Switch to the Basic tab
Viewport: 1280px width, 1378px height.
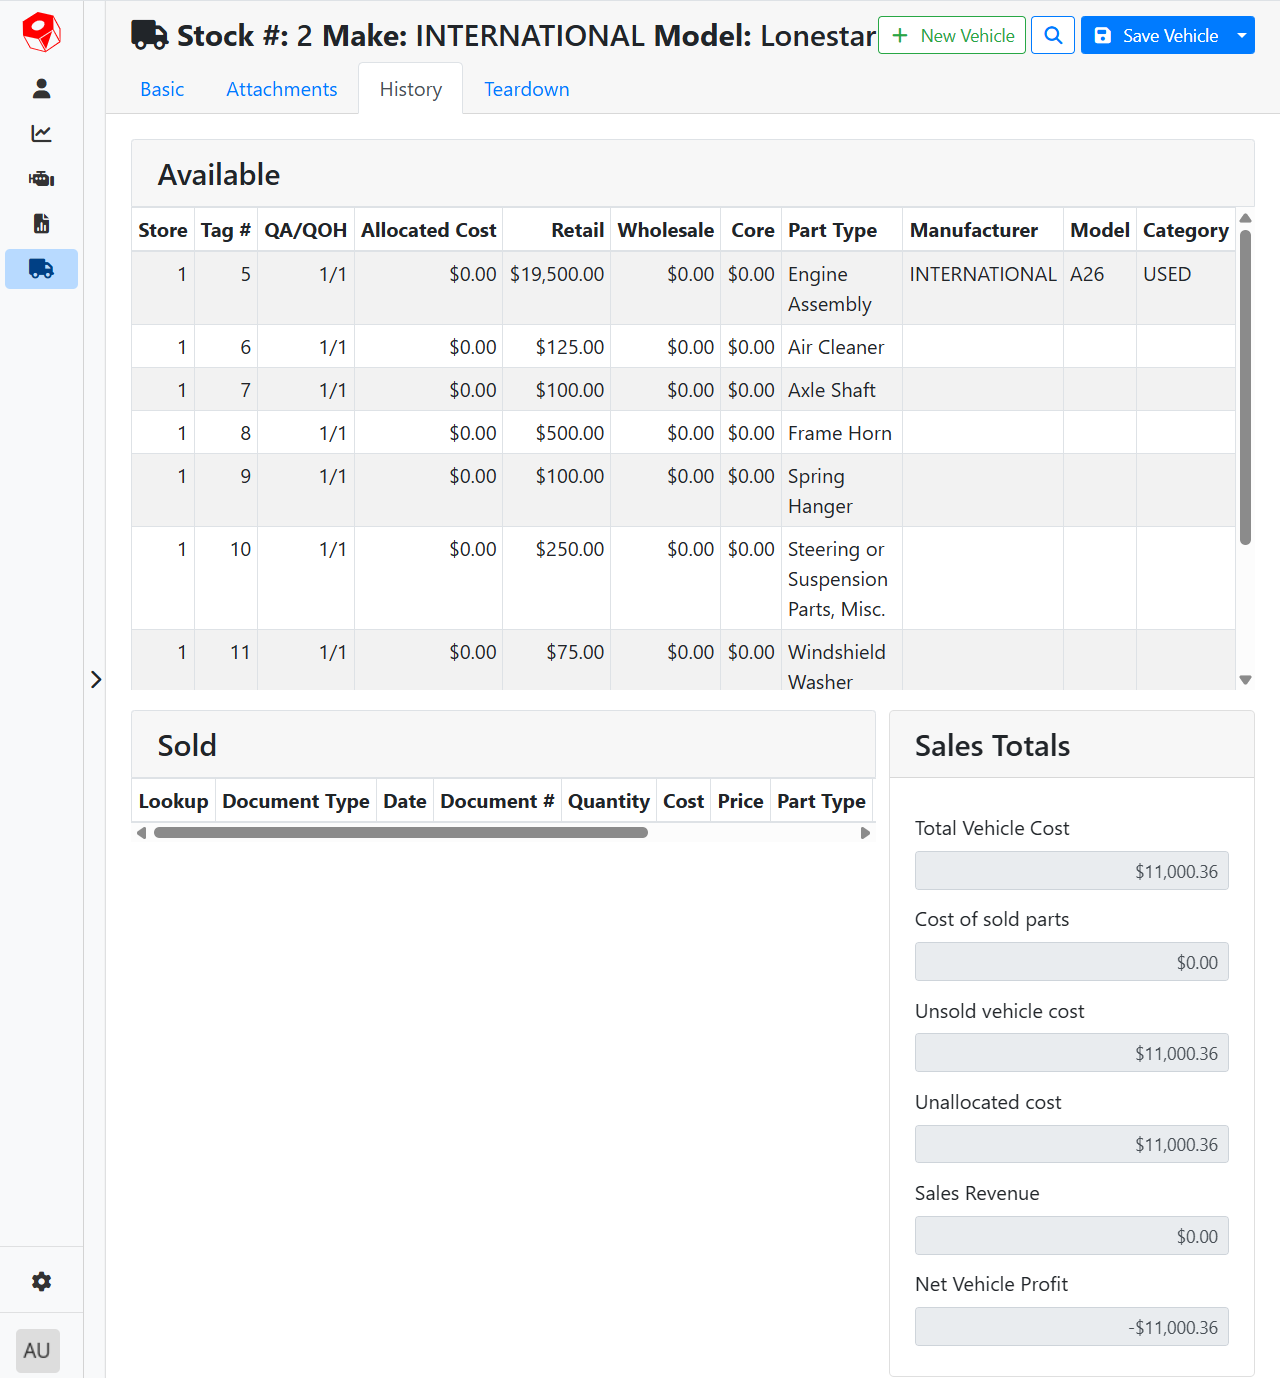tap(162, 90)
